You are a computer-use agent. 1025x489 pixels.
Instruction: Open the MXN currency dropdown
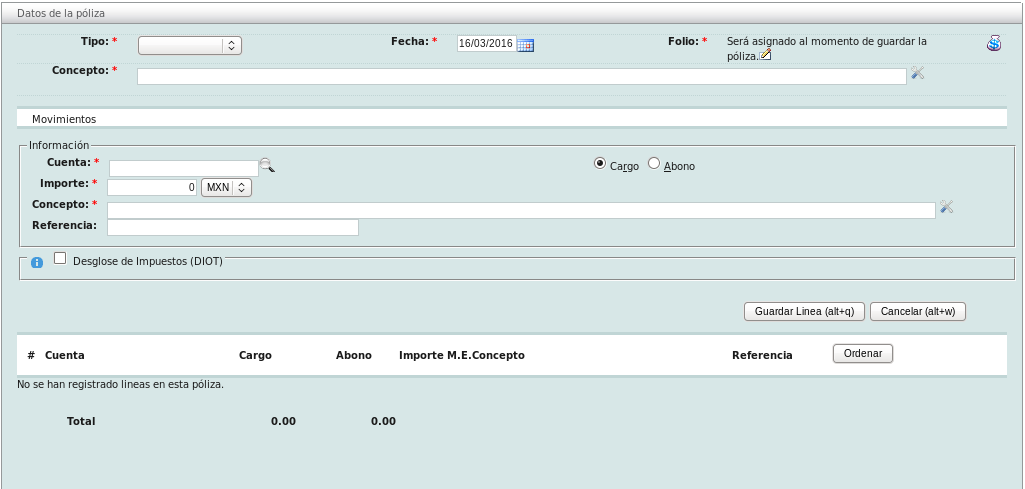click(x=226, y=187)
